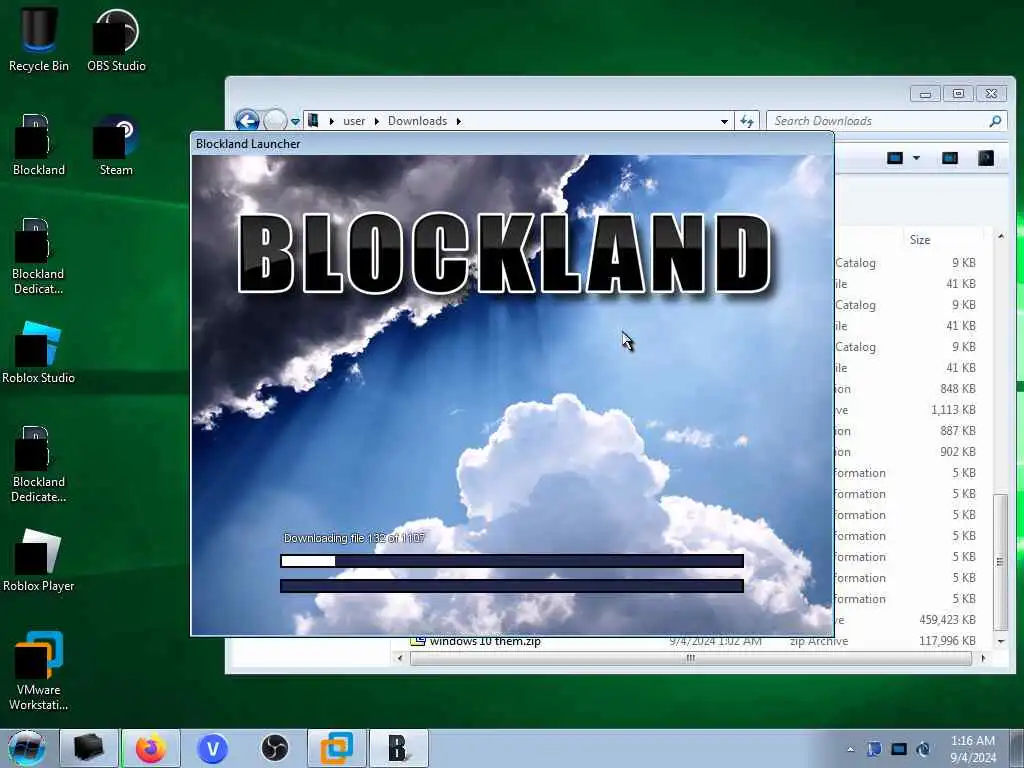Click the power plug tray icon
This screenshot has width=1024, height=768.
[x=923, y=749]
